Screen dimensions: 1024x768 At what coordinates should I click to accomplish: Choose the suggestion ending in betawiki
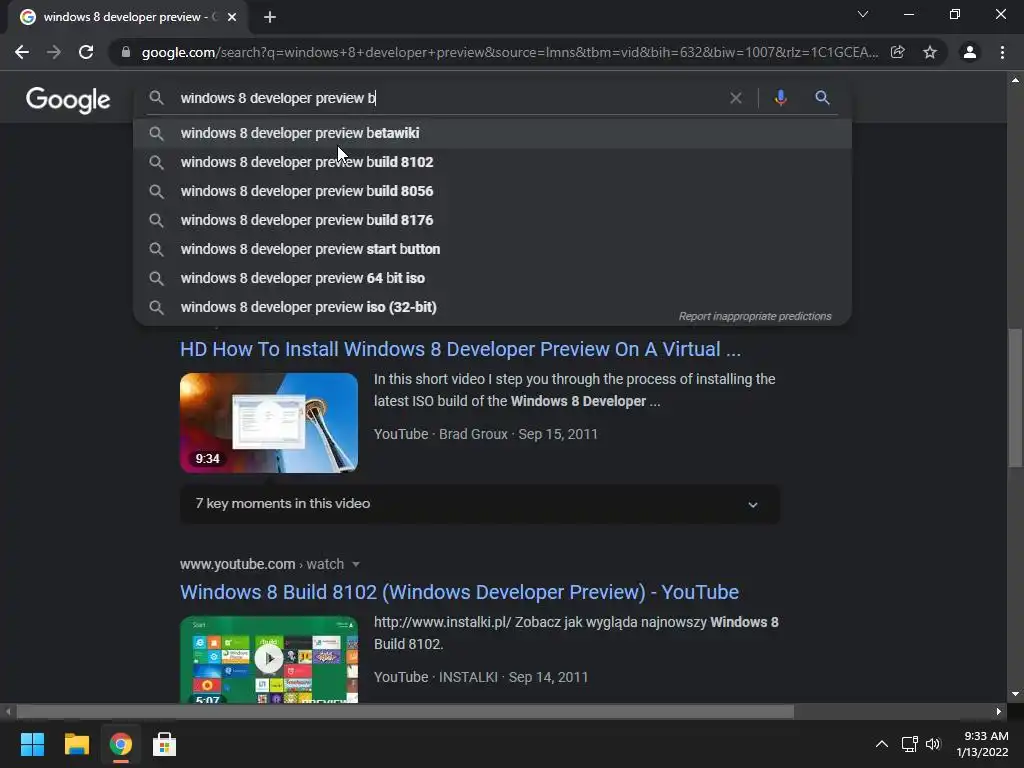492,133
